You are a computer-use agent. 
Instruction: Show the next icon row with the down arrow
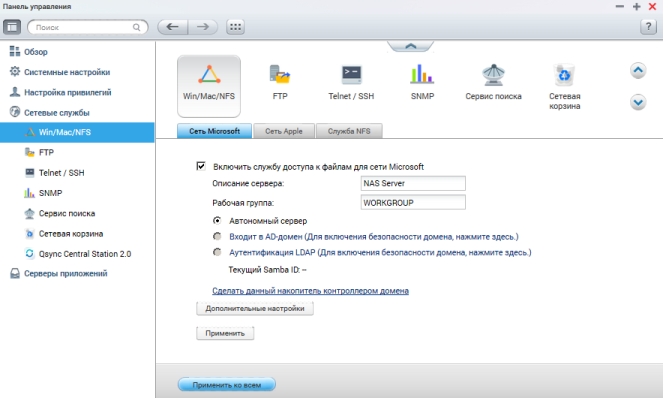638,102
